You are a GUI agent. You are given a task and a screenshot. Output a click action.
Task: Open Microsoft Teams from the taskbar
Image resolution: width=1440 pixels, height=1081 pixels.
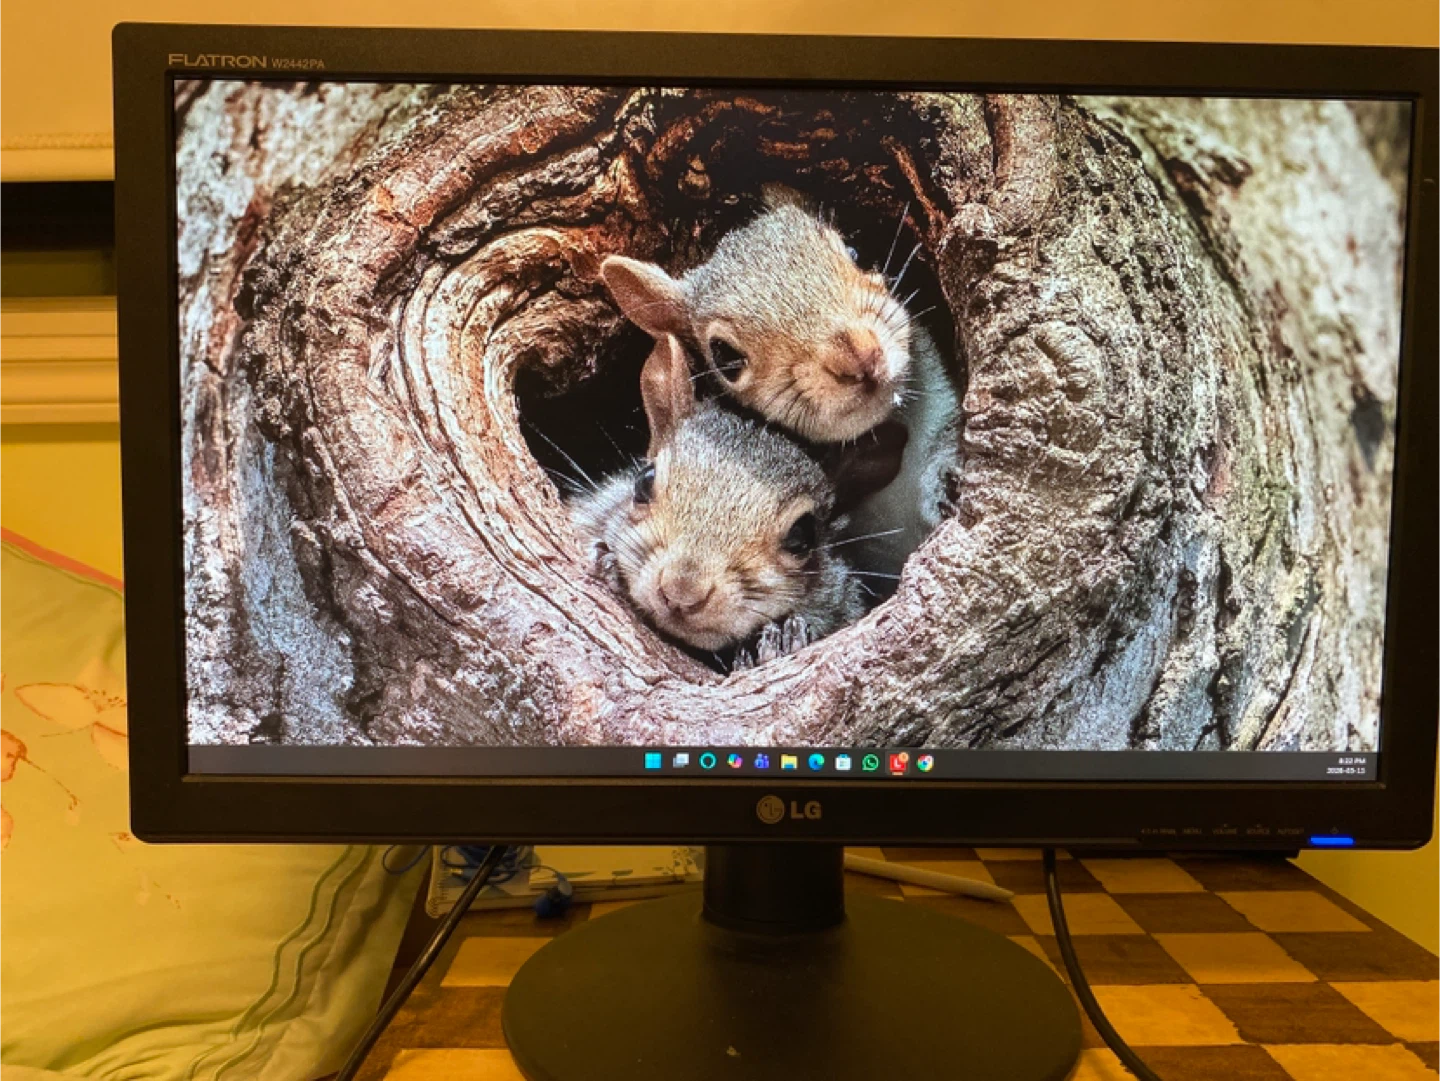762,762
